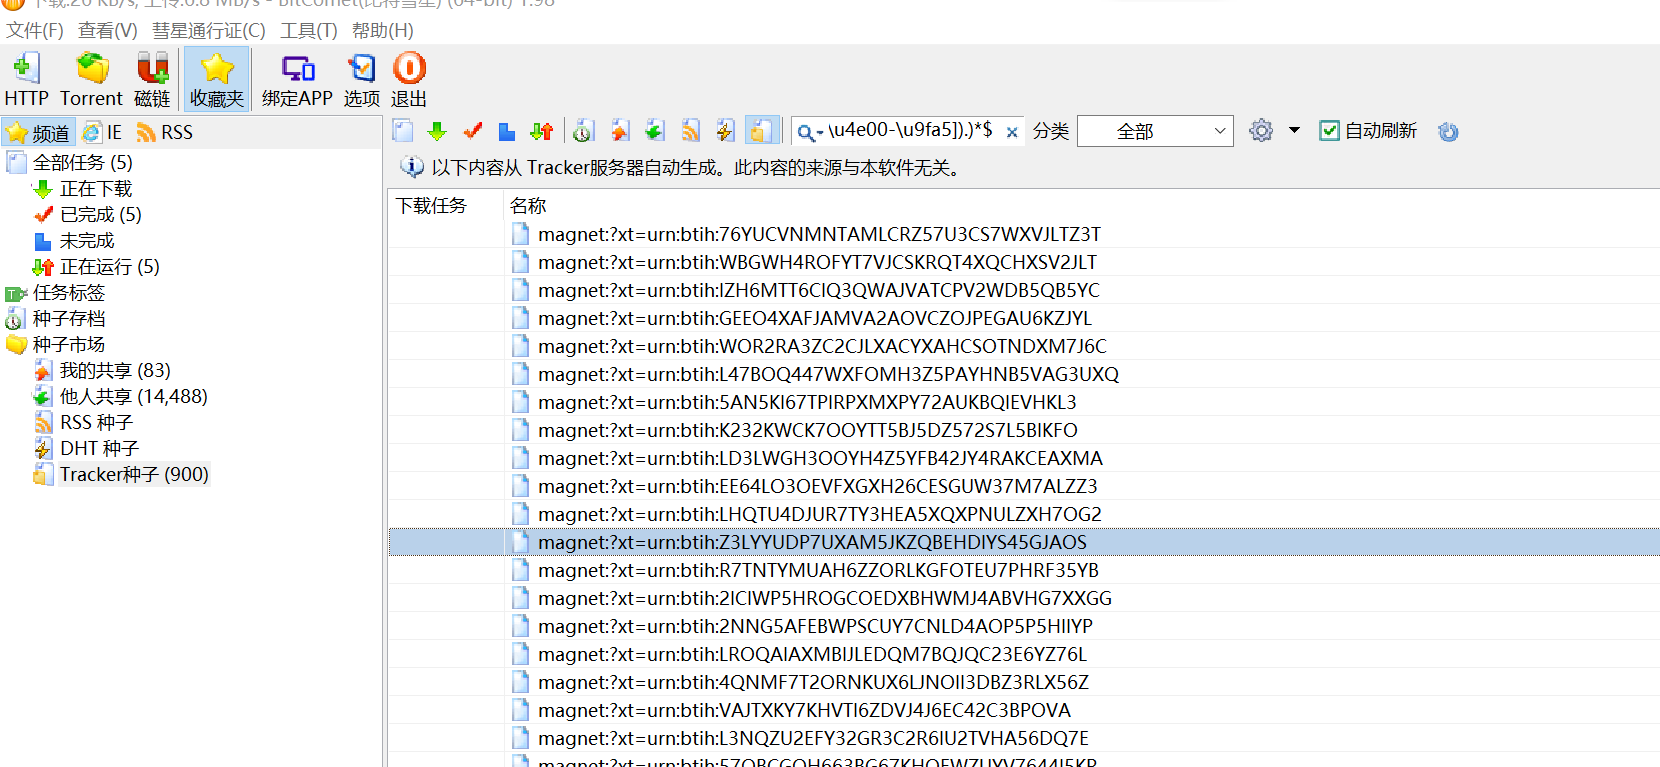This screenshot has width=1660, height=767.
Task: Open the 分类 category dropdown showing 全部
Action: pos(1155,131)
